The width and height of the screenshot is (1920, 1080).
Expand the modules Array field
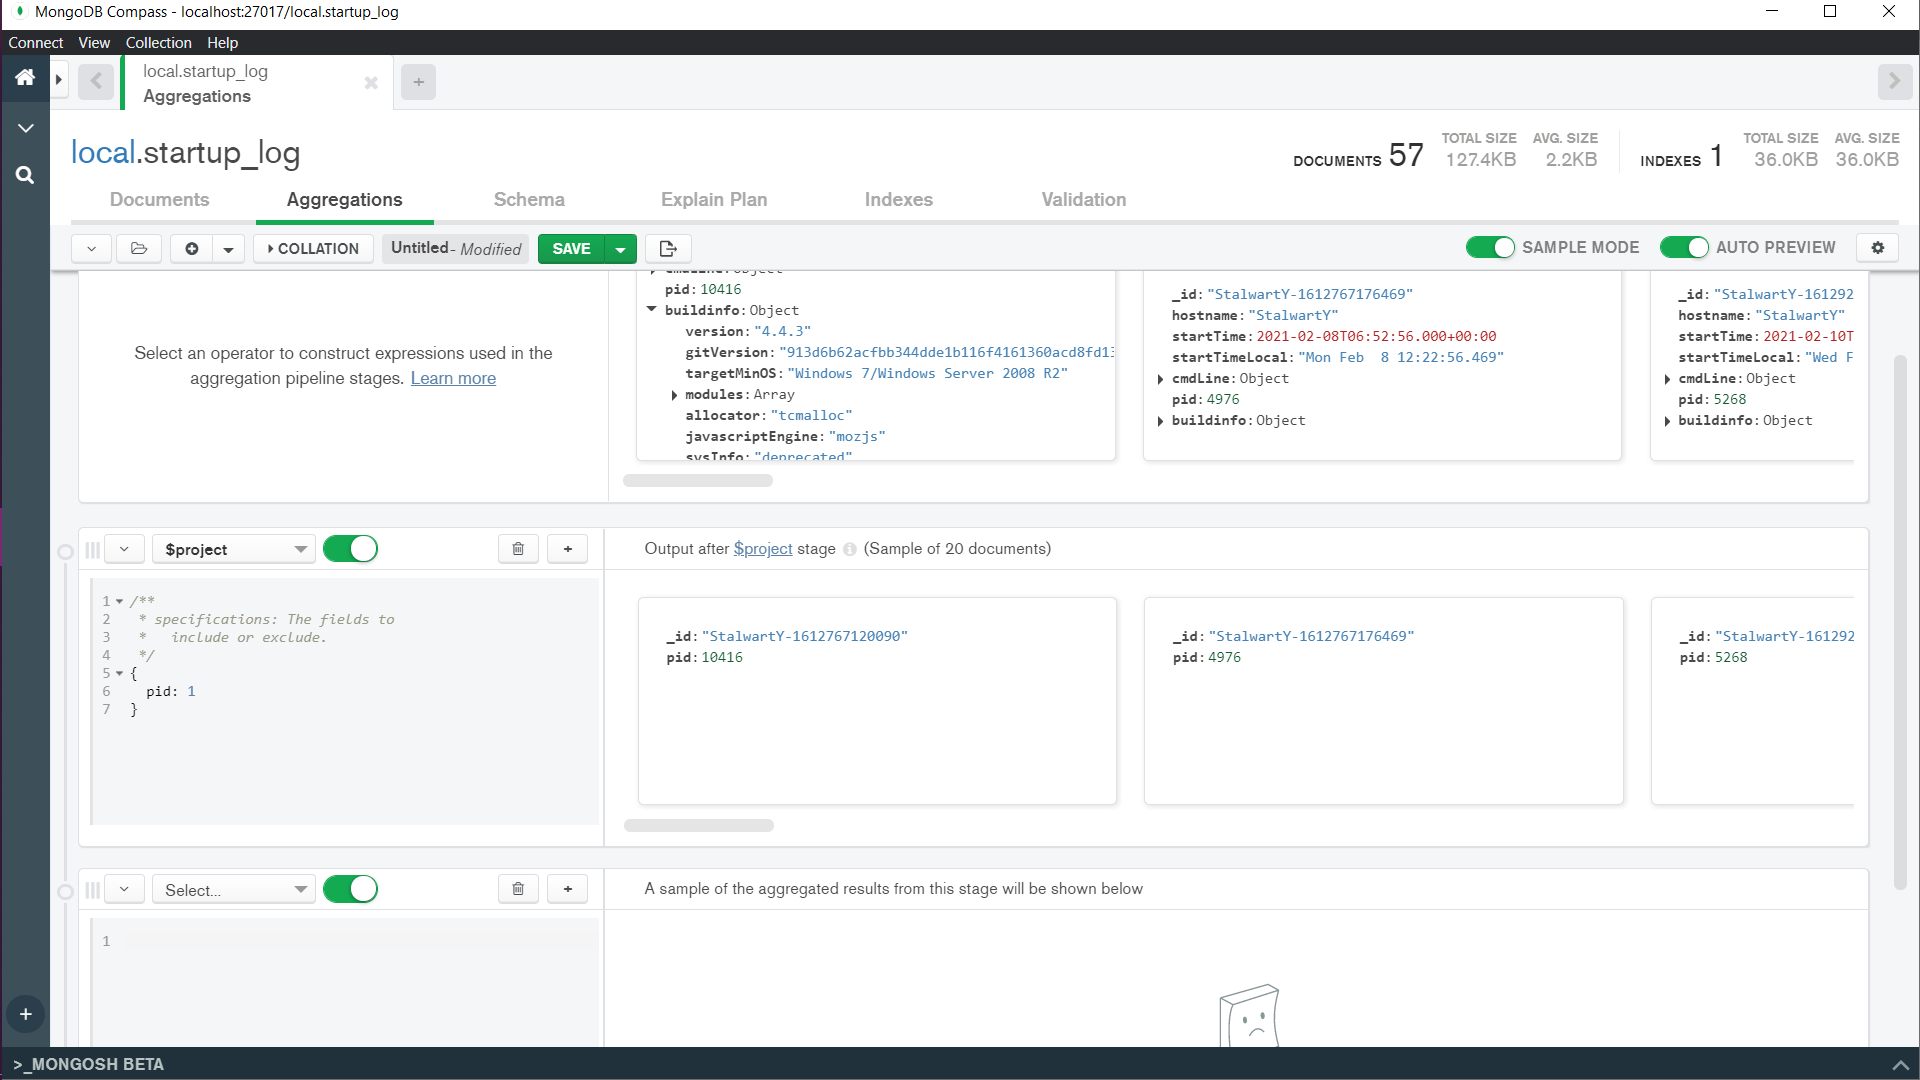click(675, 395)
